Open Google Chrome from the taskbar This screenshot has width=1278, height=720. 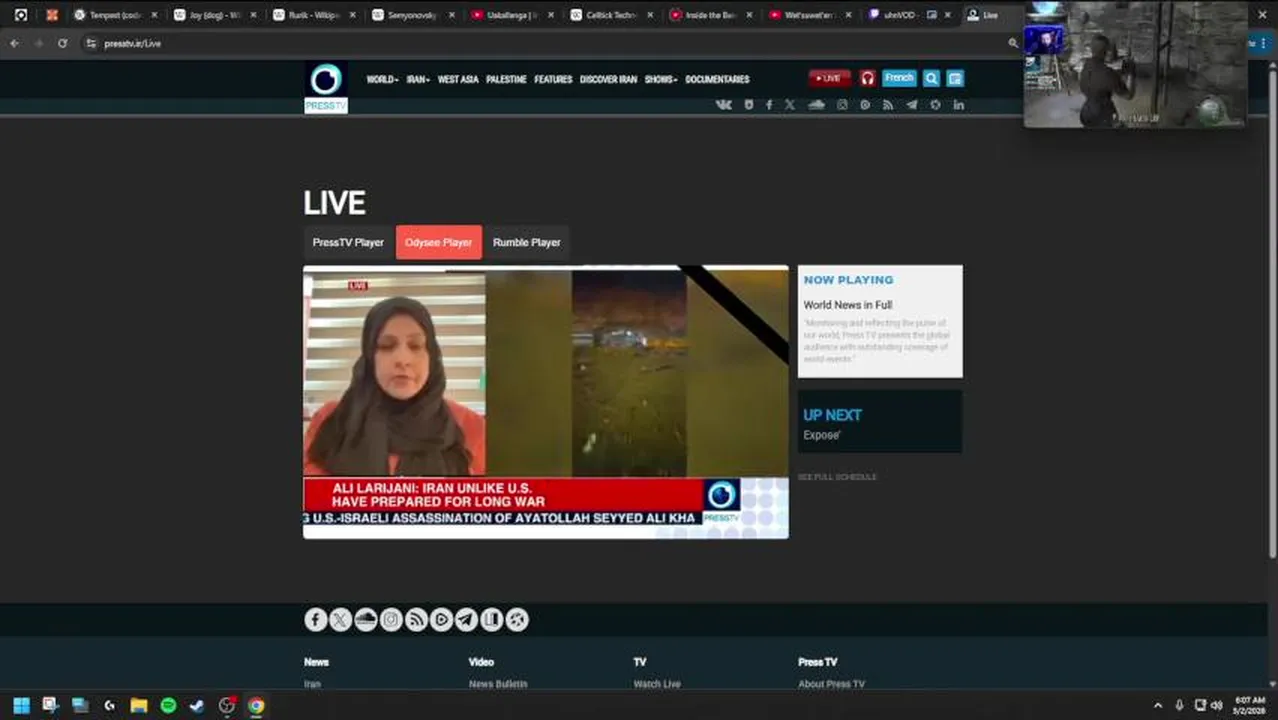(256, 705)
